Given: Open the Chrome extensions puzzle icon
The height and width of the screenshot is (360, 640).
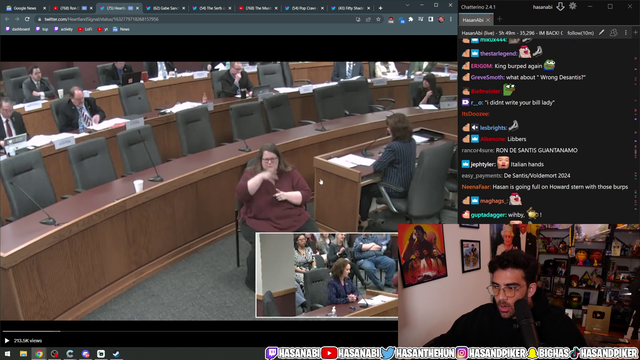Looking at the screenshot, I should pyautogui.click(x=411, y=19).
